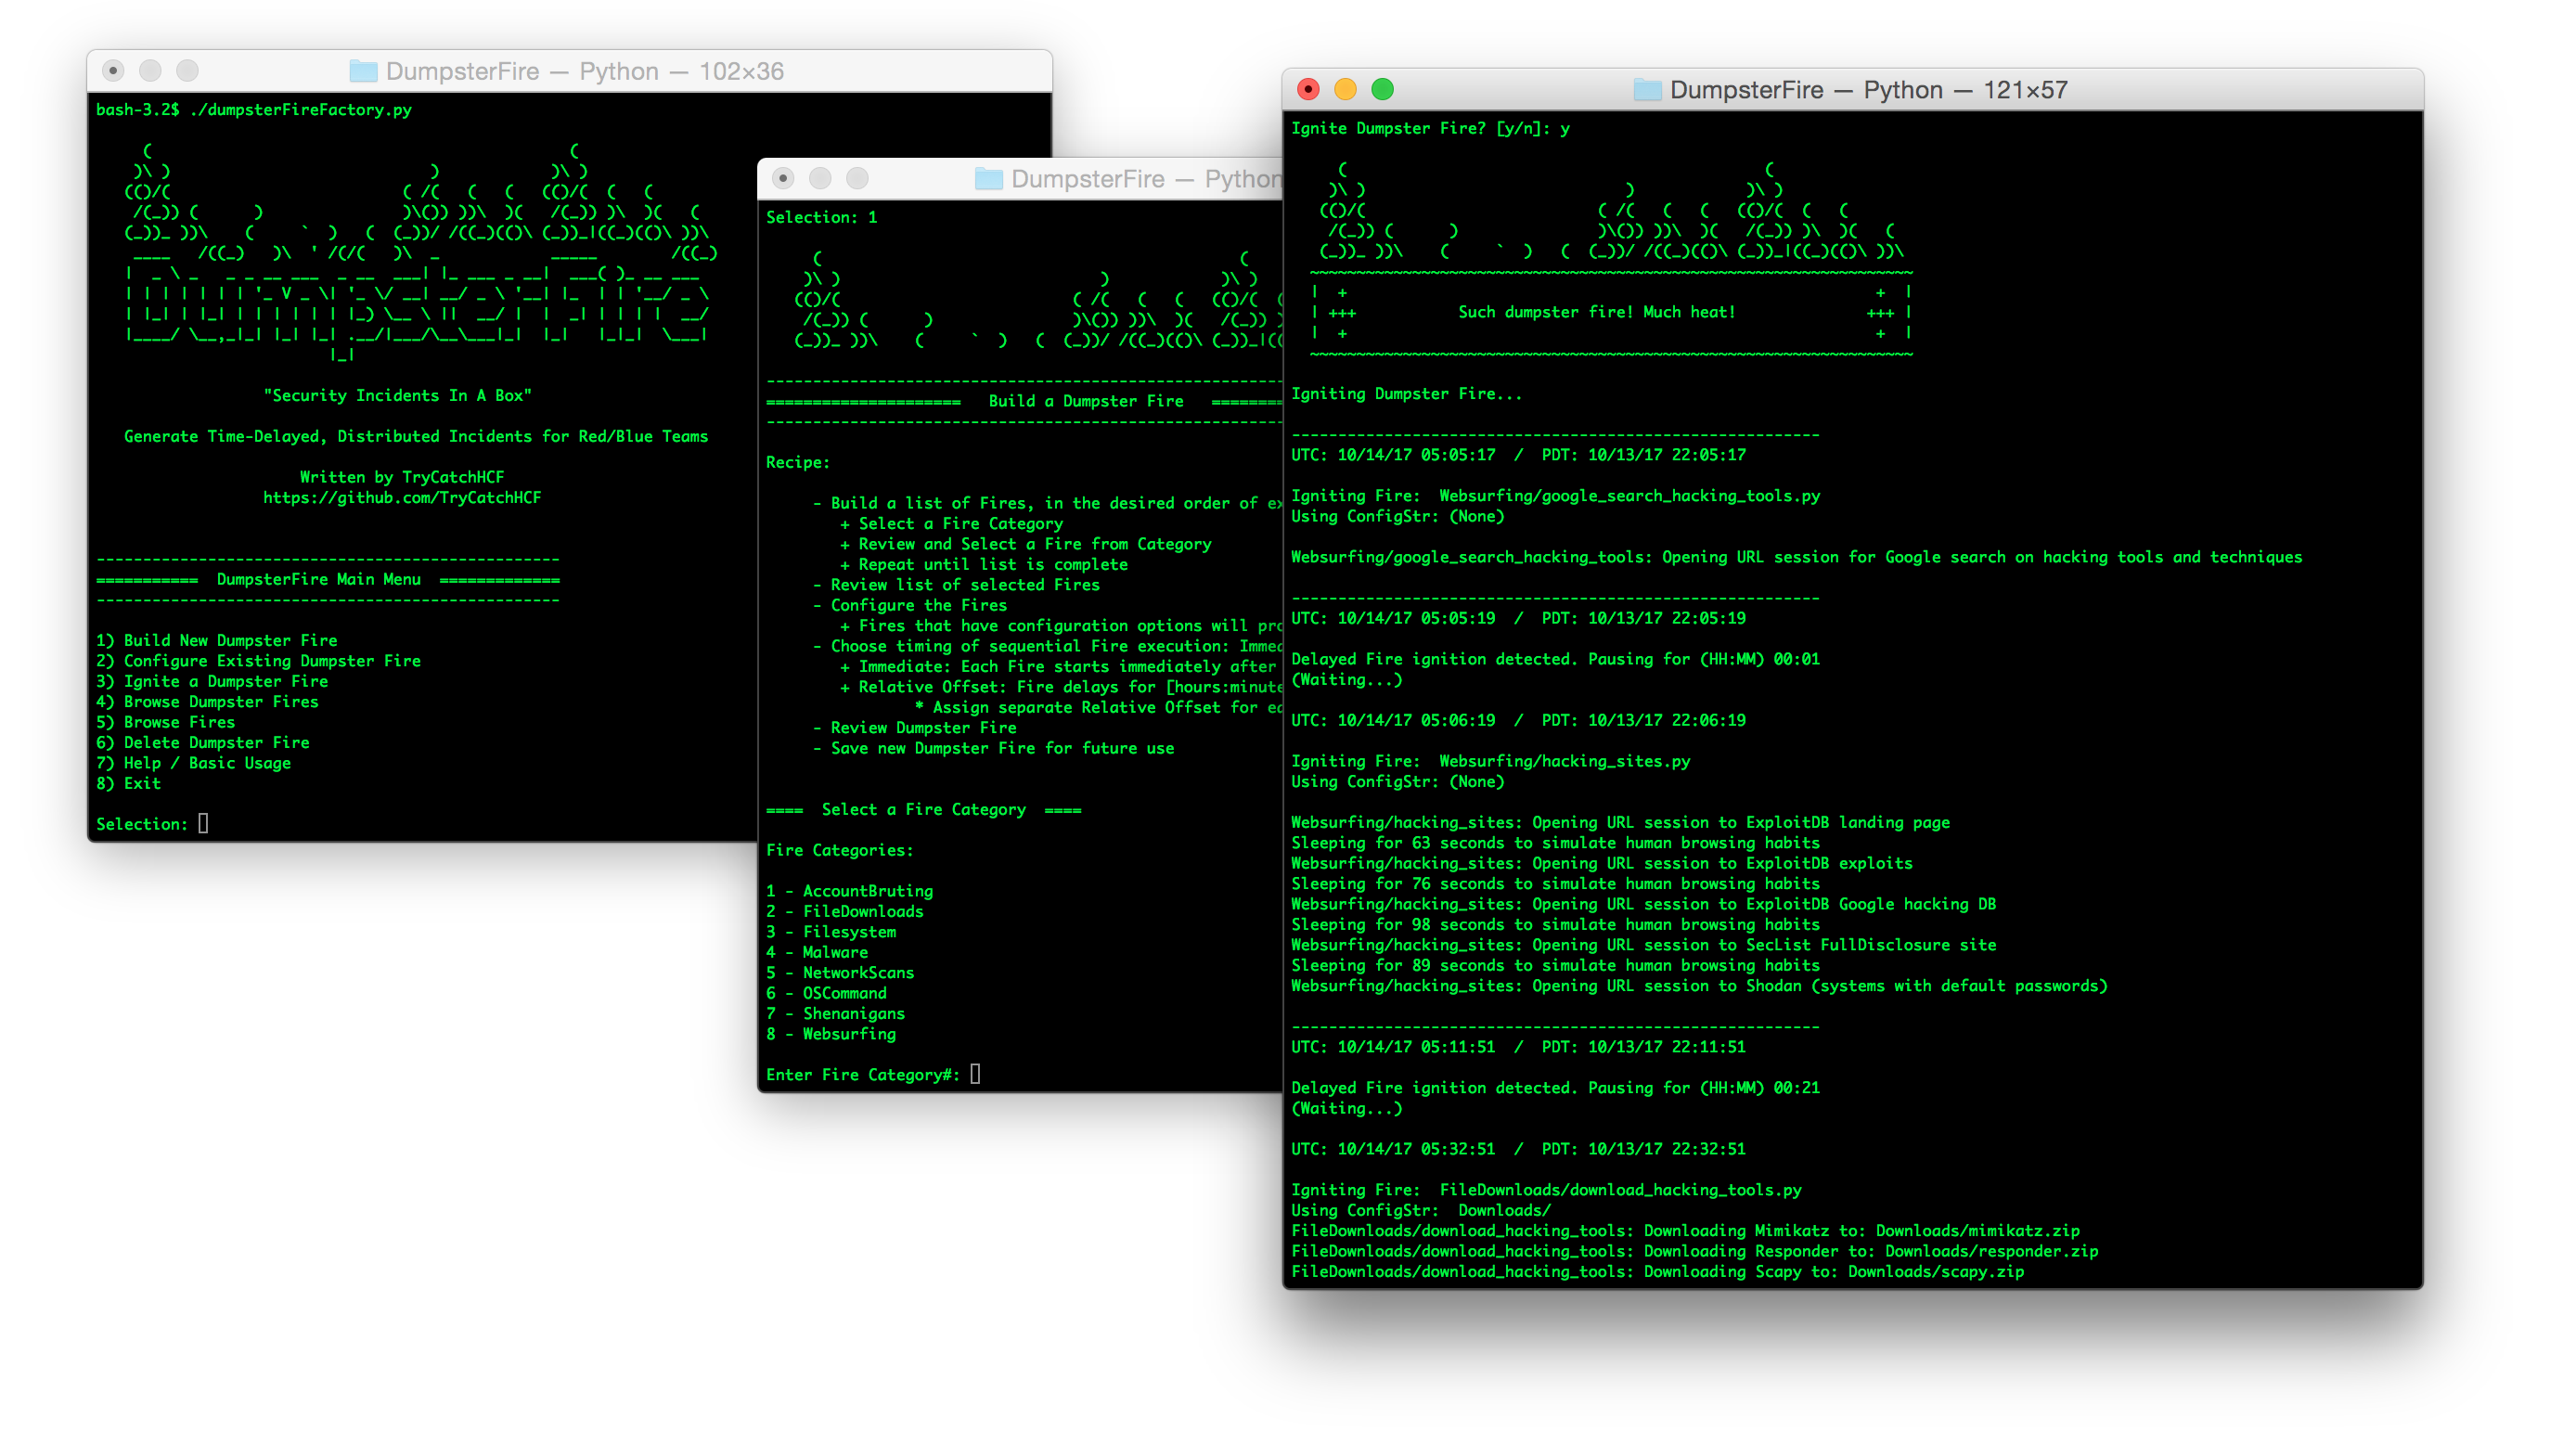Image resolution: width=2576 pixels, height=1431 pixels.
Task: Click '1) Build New Dumpster Fire' menu line
Action: (217, 640)
